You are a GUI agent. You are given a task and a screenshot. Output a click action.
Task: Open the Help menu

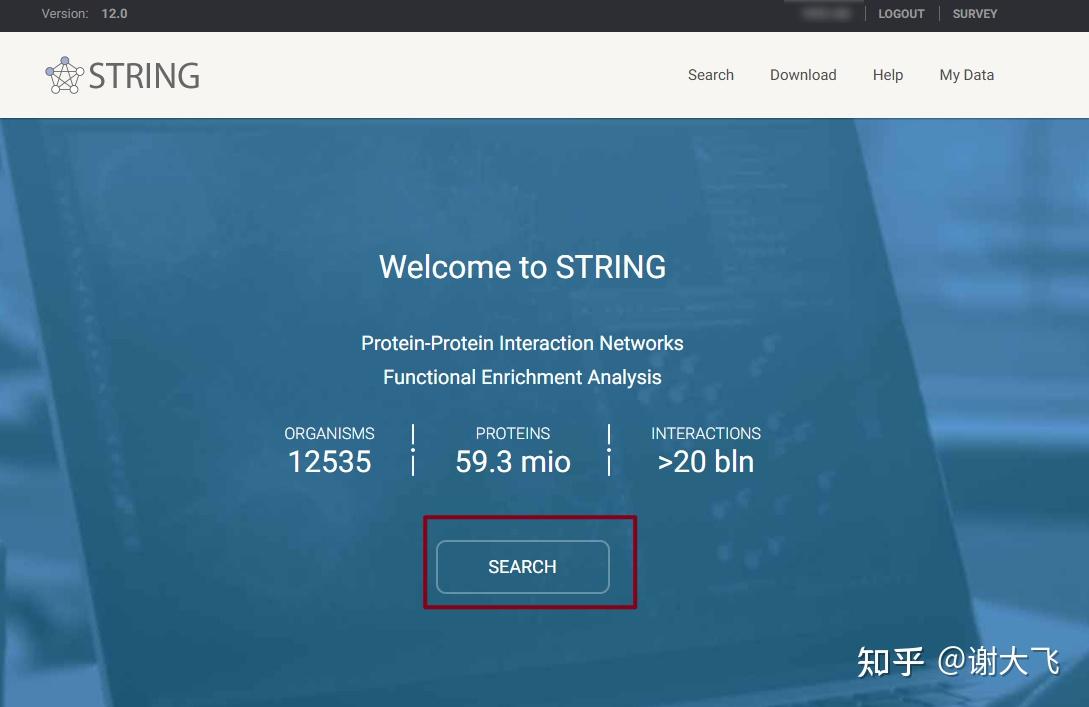888,75
